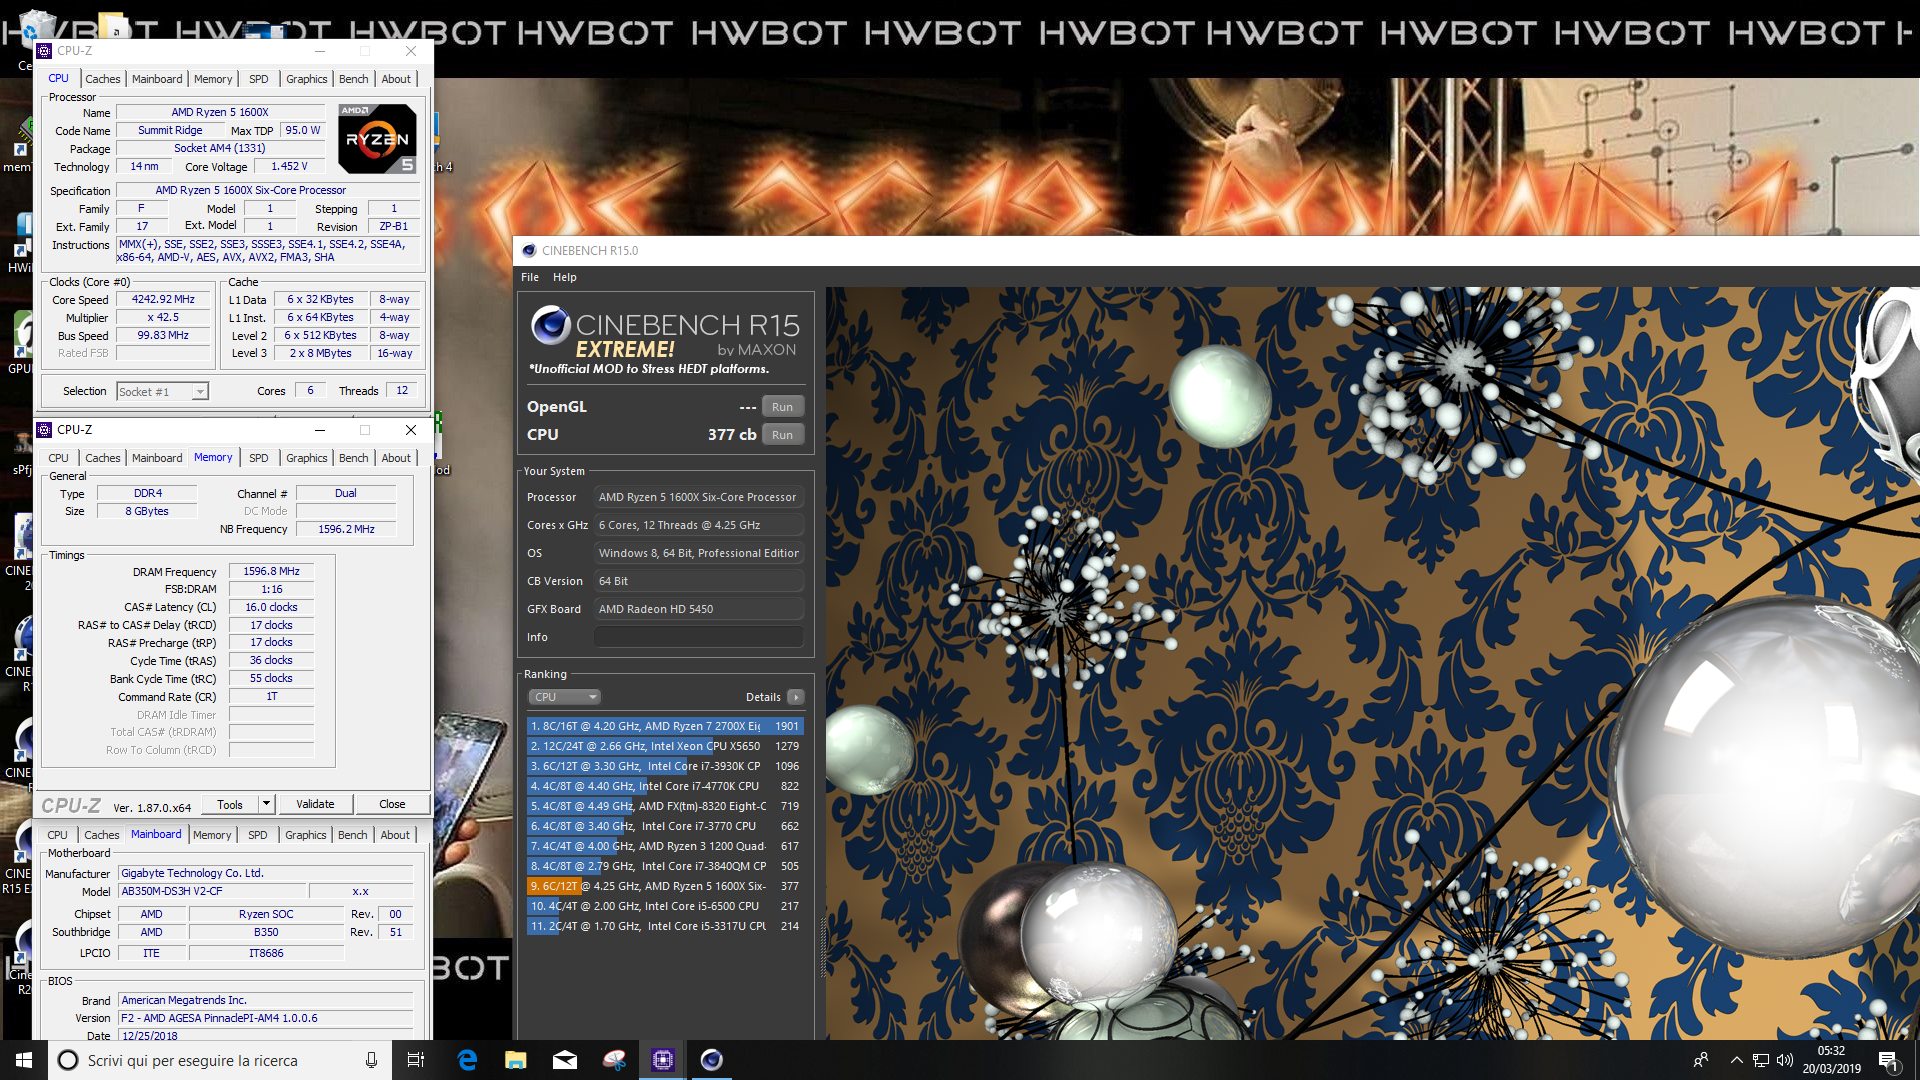The width and height of the screenshot is (1920, 1080).
Task: Open the Help menu in Cinebench
Action: click(x=565, y=278)
